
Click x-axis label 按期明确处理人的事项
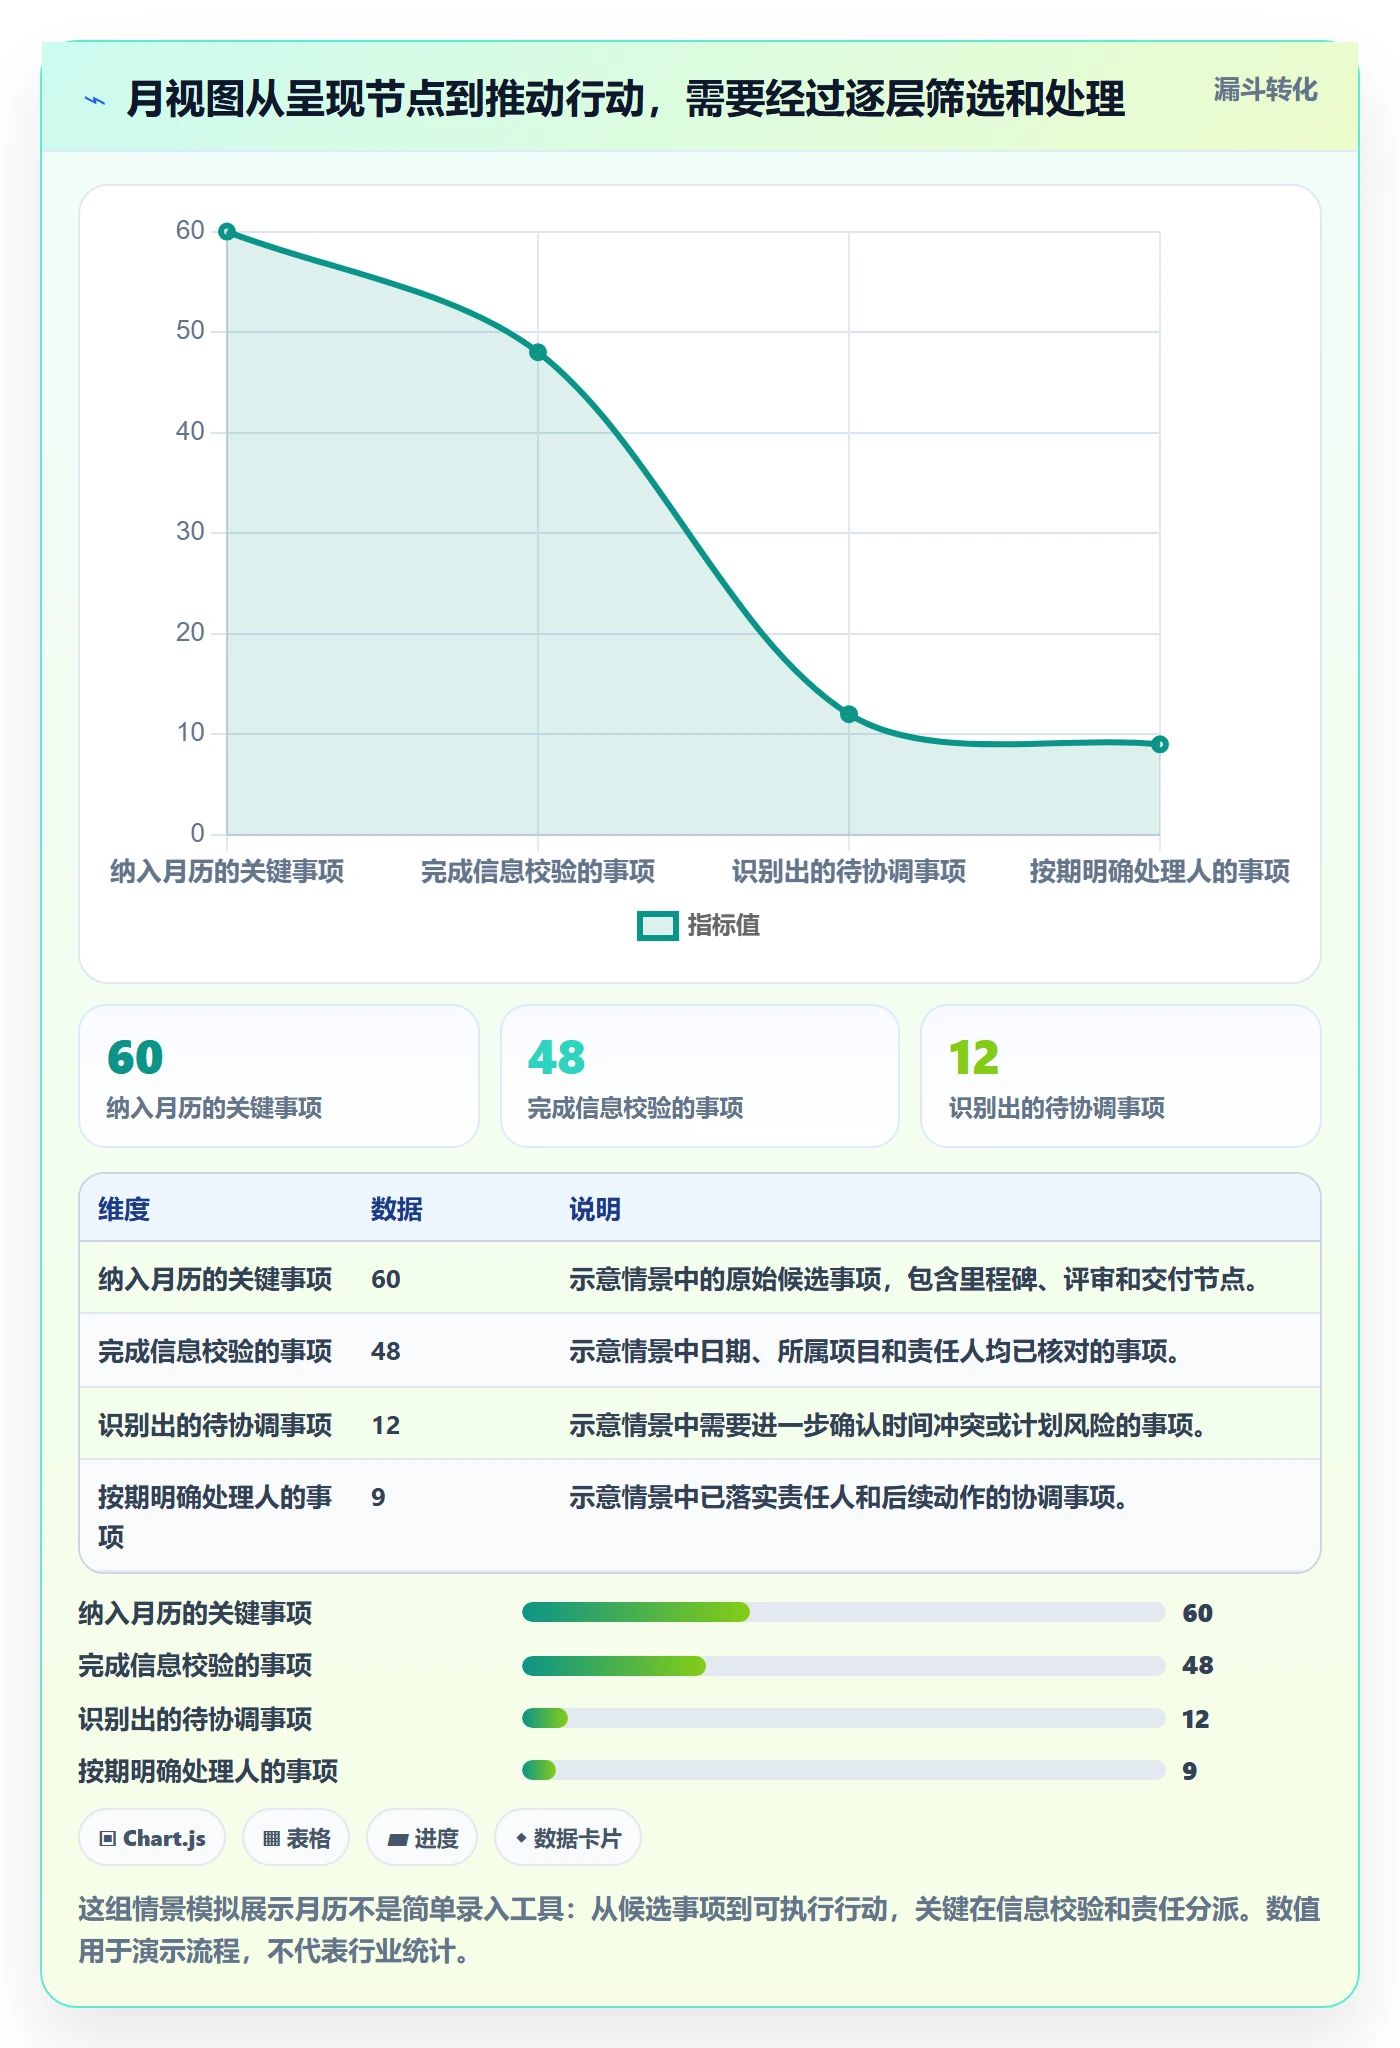coord(1160,871)
